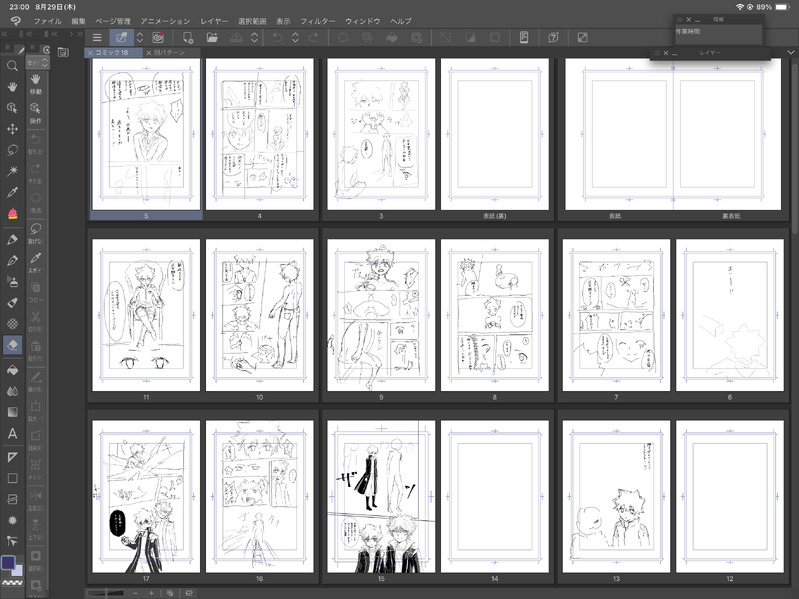
Task: Click the スポイ quick access button
Action: pyautogui.click(x=36, y=262)
